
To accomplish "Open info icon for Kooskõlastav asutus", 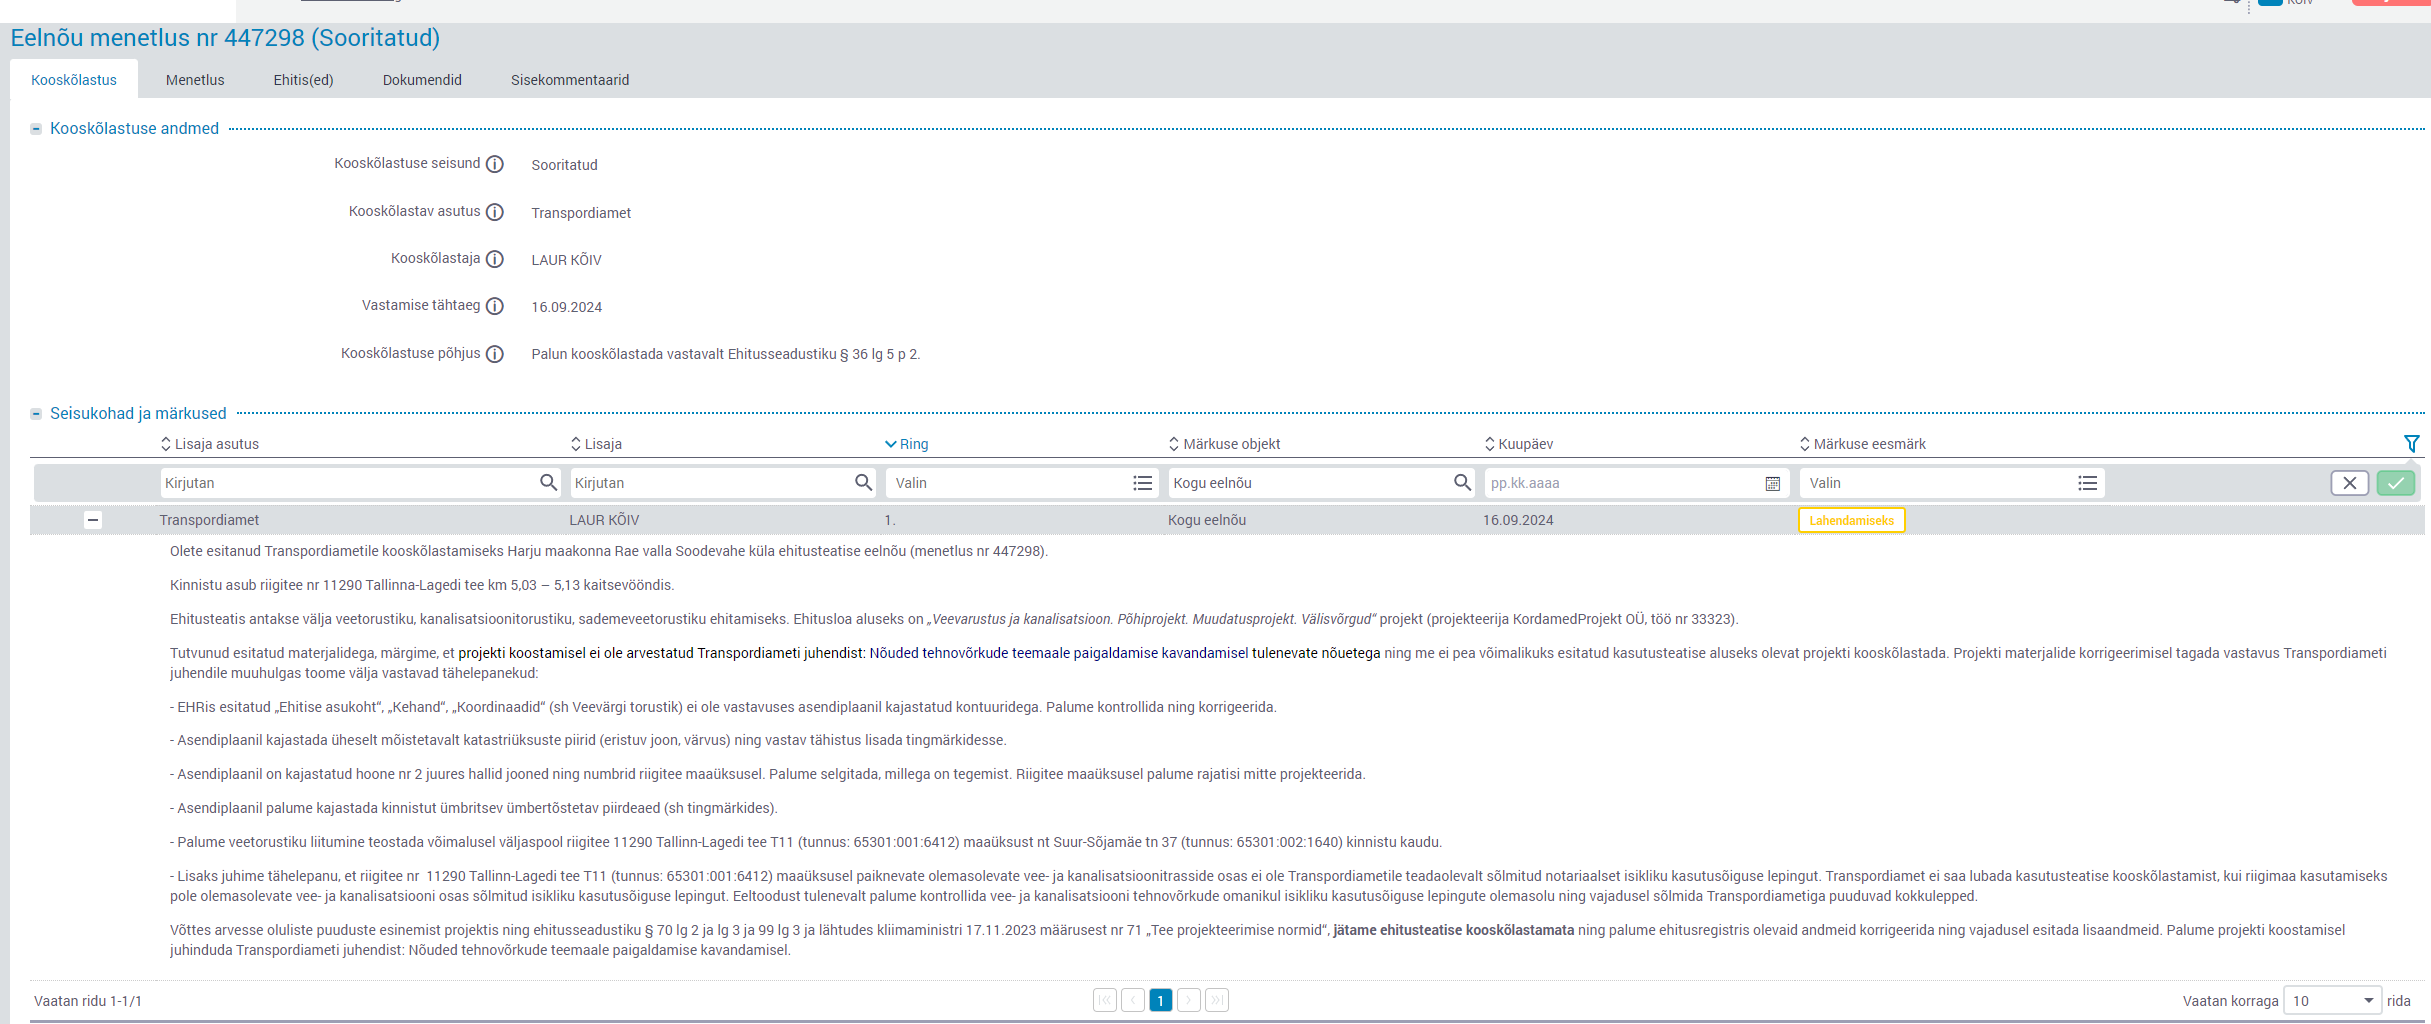I will point(495,212).
